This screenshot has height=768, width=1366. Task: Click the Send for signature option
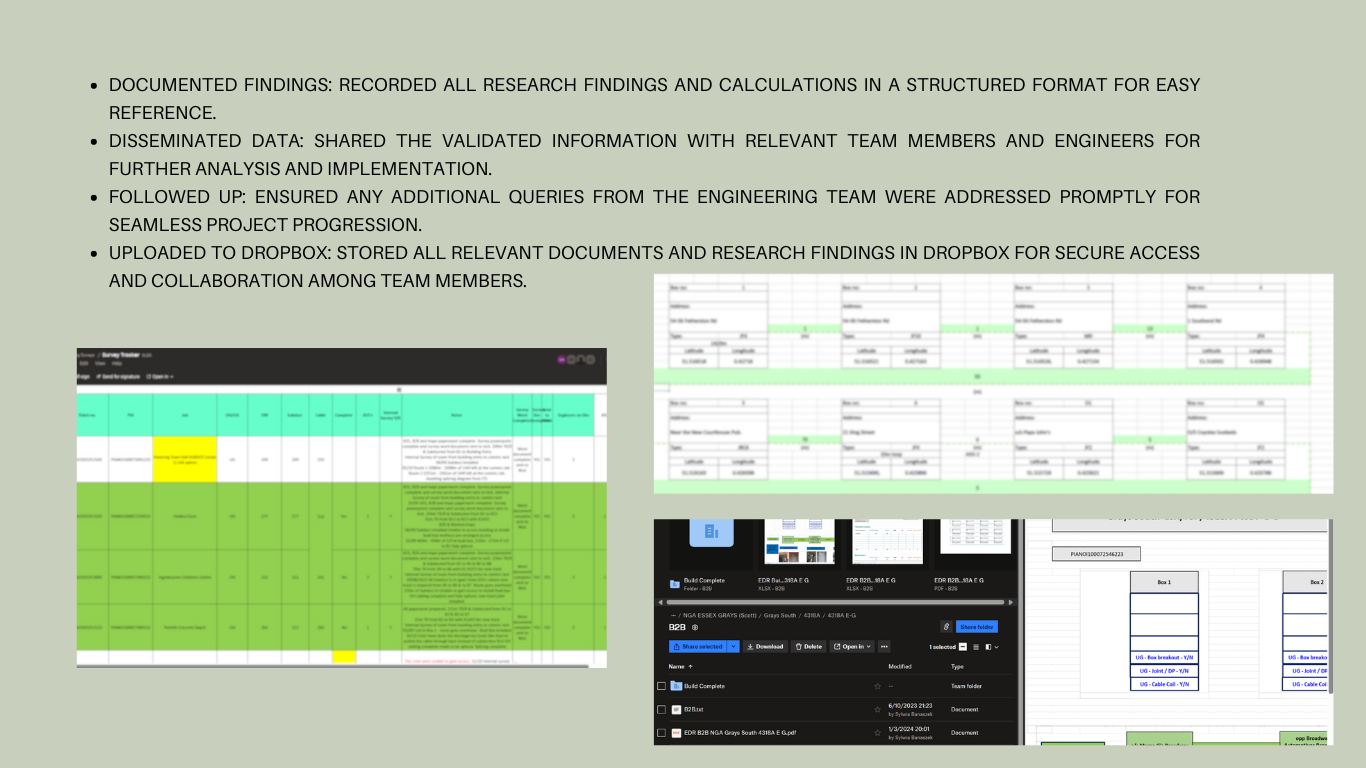click(116, 377)
